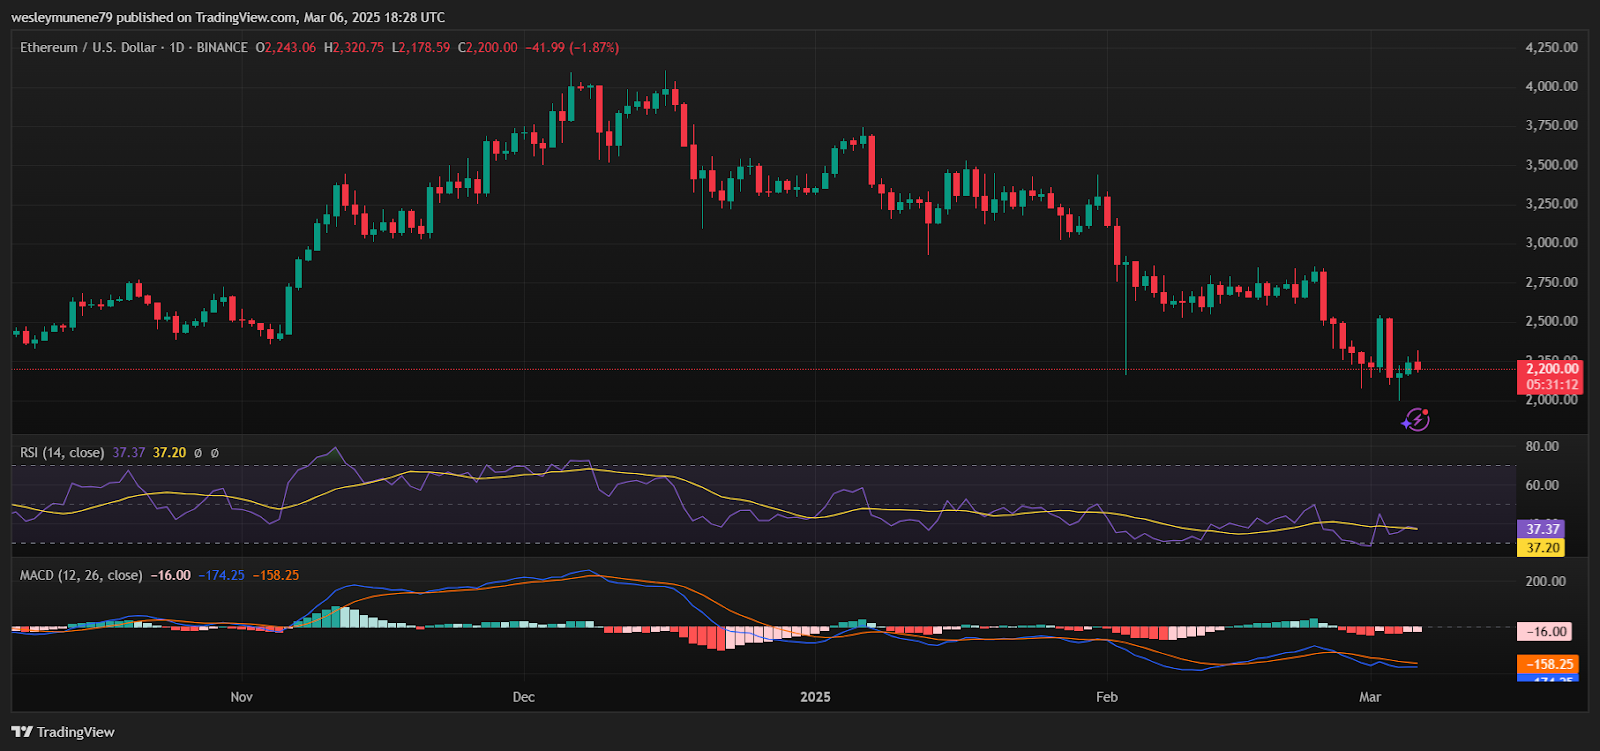Click the 3,750.00 price axis label
The width and height of the screenshot is (1600, 751).
[1551, 125]
